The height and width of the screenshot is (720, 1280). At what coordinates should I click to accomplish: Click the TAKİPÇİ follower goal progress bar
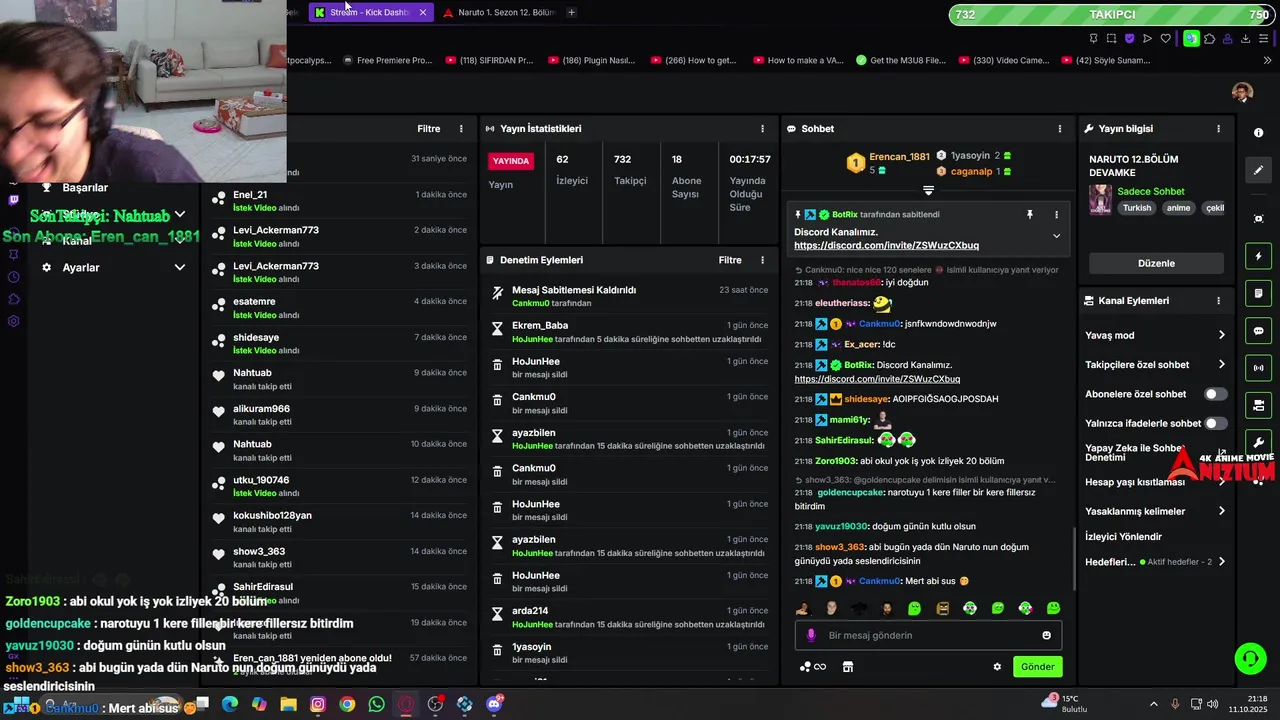coord(1111,15)
